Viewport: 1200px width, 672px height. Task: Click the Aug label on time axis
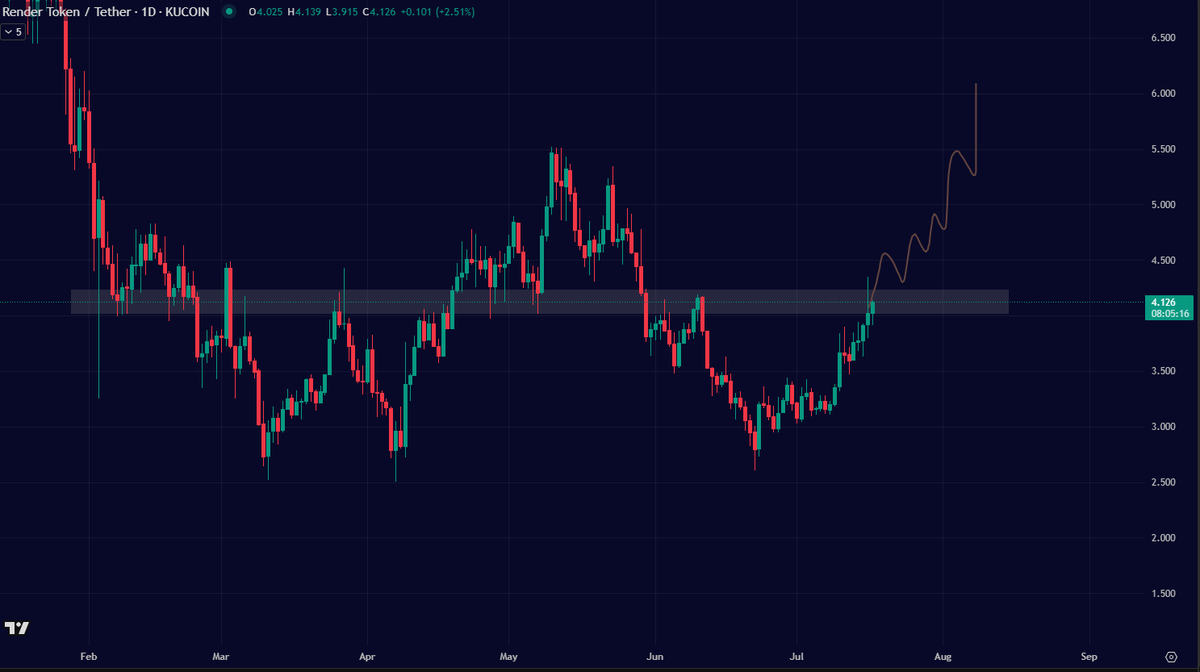pos(942,657)
